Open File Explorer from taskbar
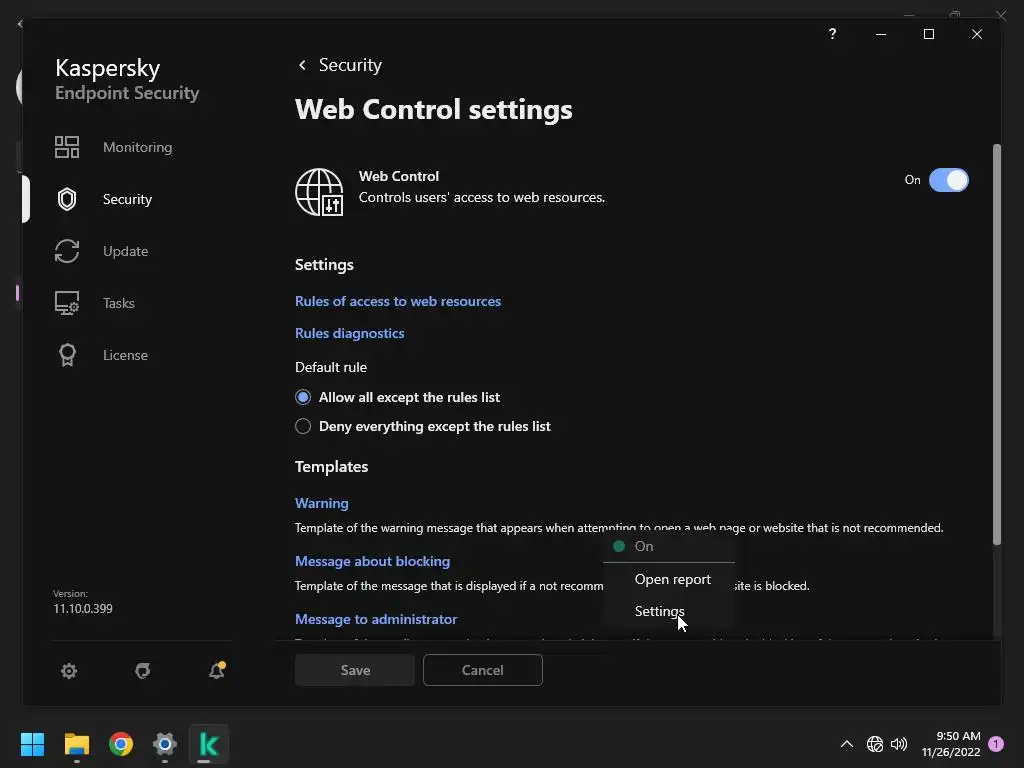Screen dimensions: 1024x768 [76, 744]
